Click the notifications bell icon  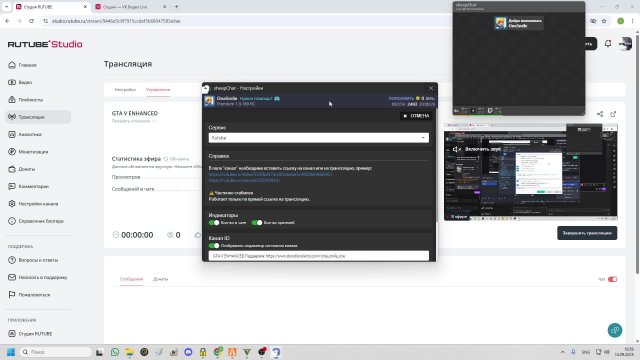(608, 44)
